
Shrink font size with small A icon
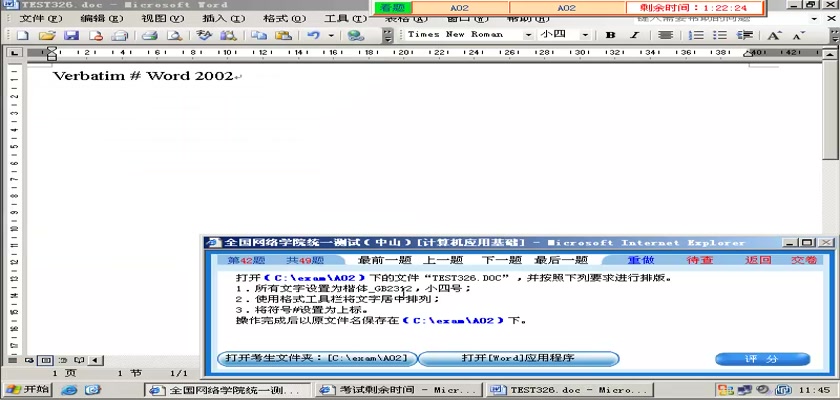[x=799, y=35]
